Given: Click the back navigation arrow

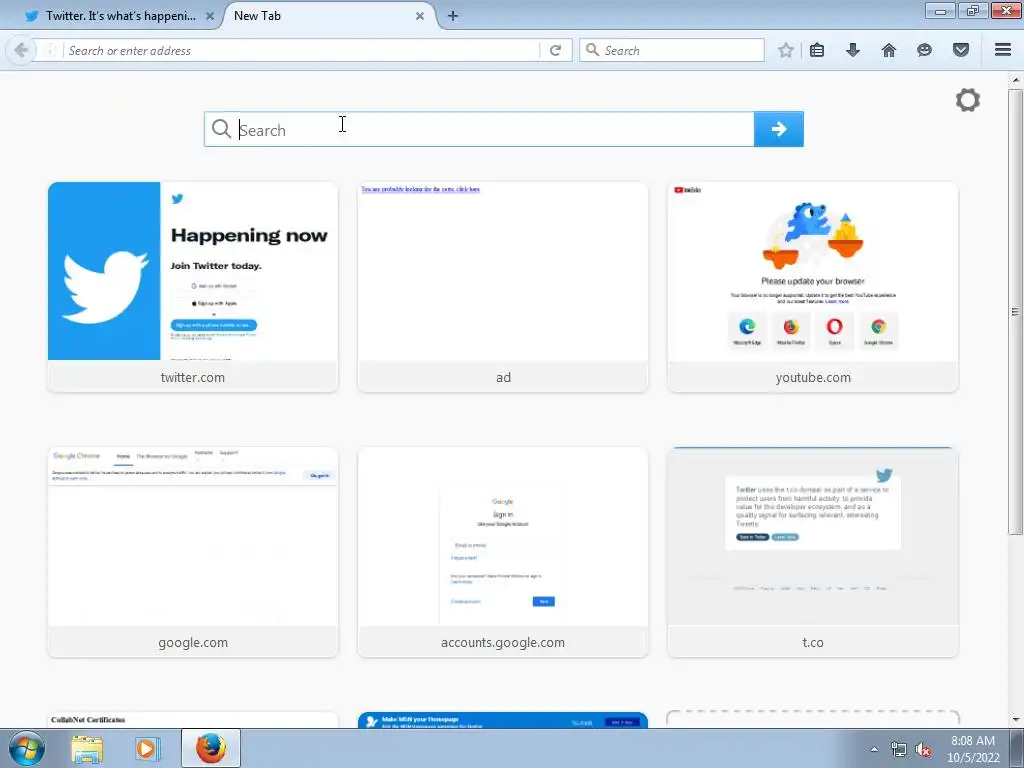Looking at the screenshot, I should tap(21, 50).
